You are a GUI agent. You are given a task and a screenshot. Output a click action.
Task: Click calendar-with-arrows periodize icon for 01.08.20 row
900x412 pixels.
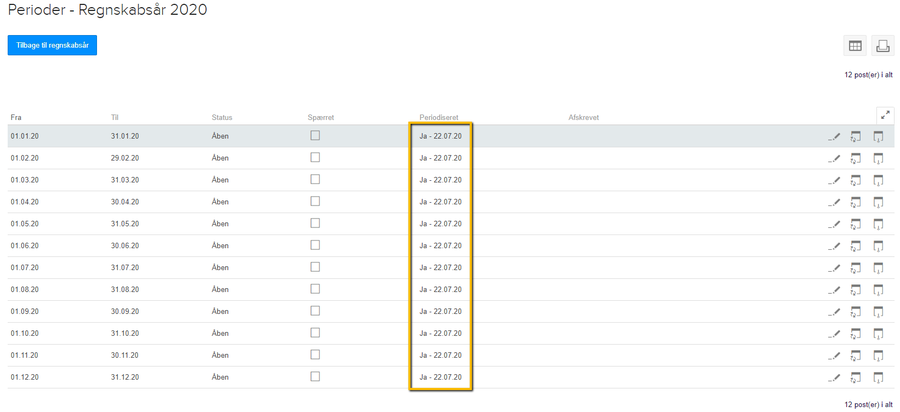point(856,290)
